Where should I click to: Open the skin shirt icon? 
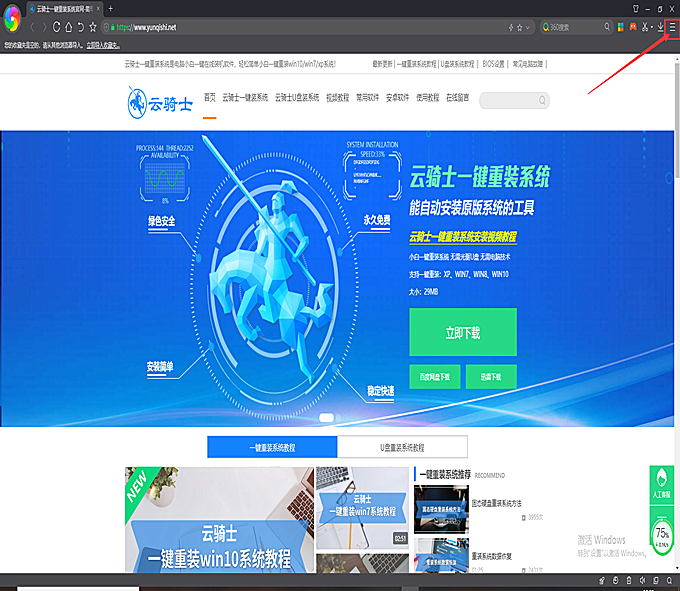point(636,9)
